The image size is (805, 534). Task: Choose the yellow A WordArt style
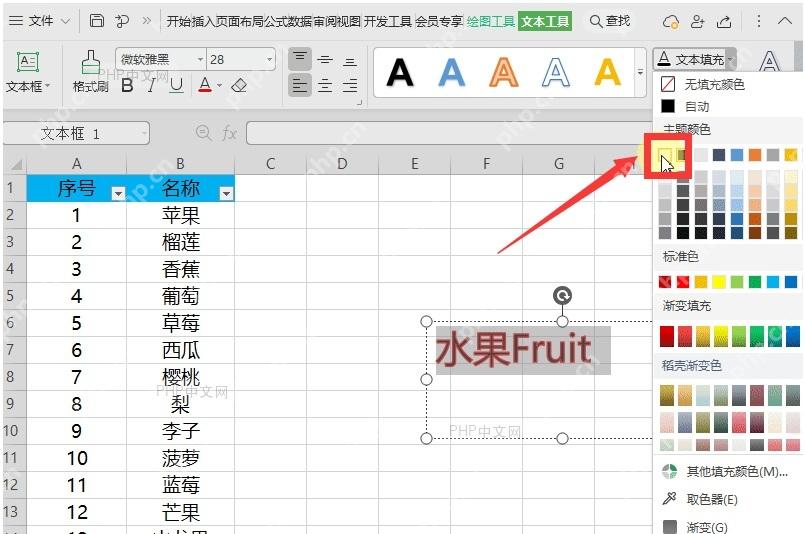(607, 72)
